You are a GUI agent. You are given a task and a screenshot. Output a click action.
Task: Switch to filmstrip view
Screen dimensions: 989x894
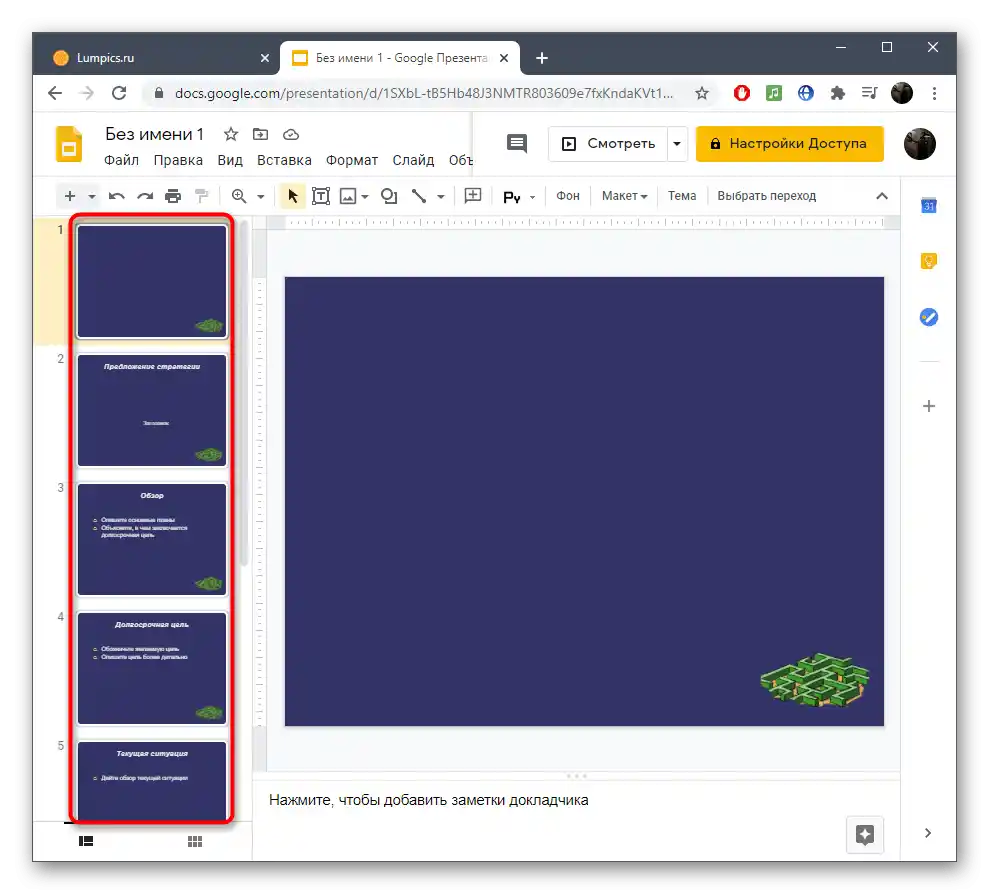point(86,841)
